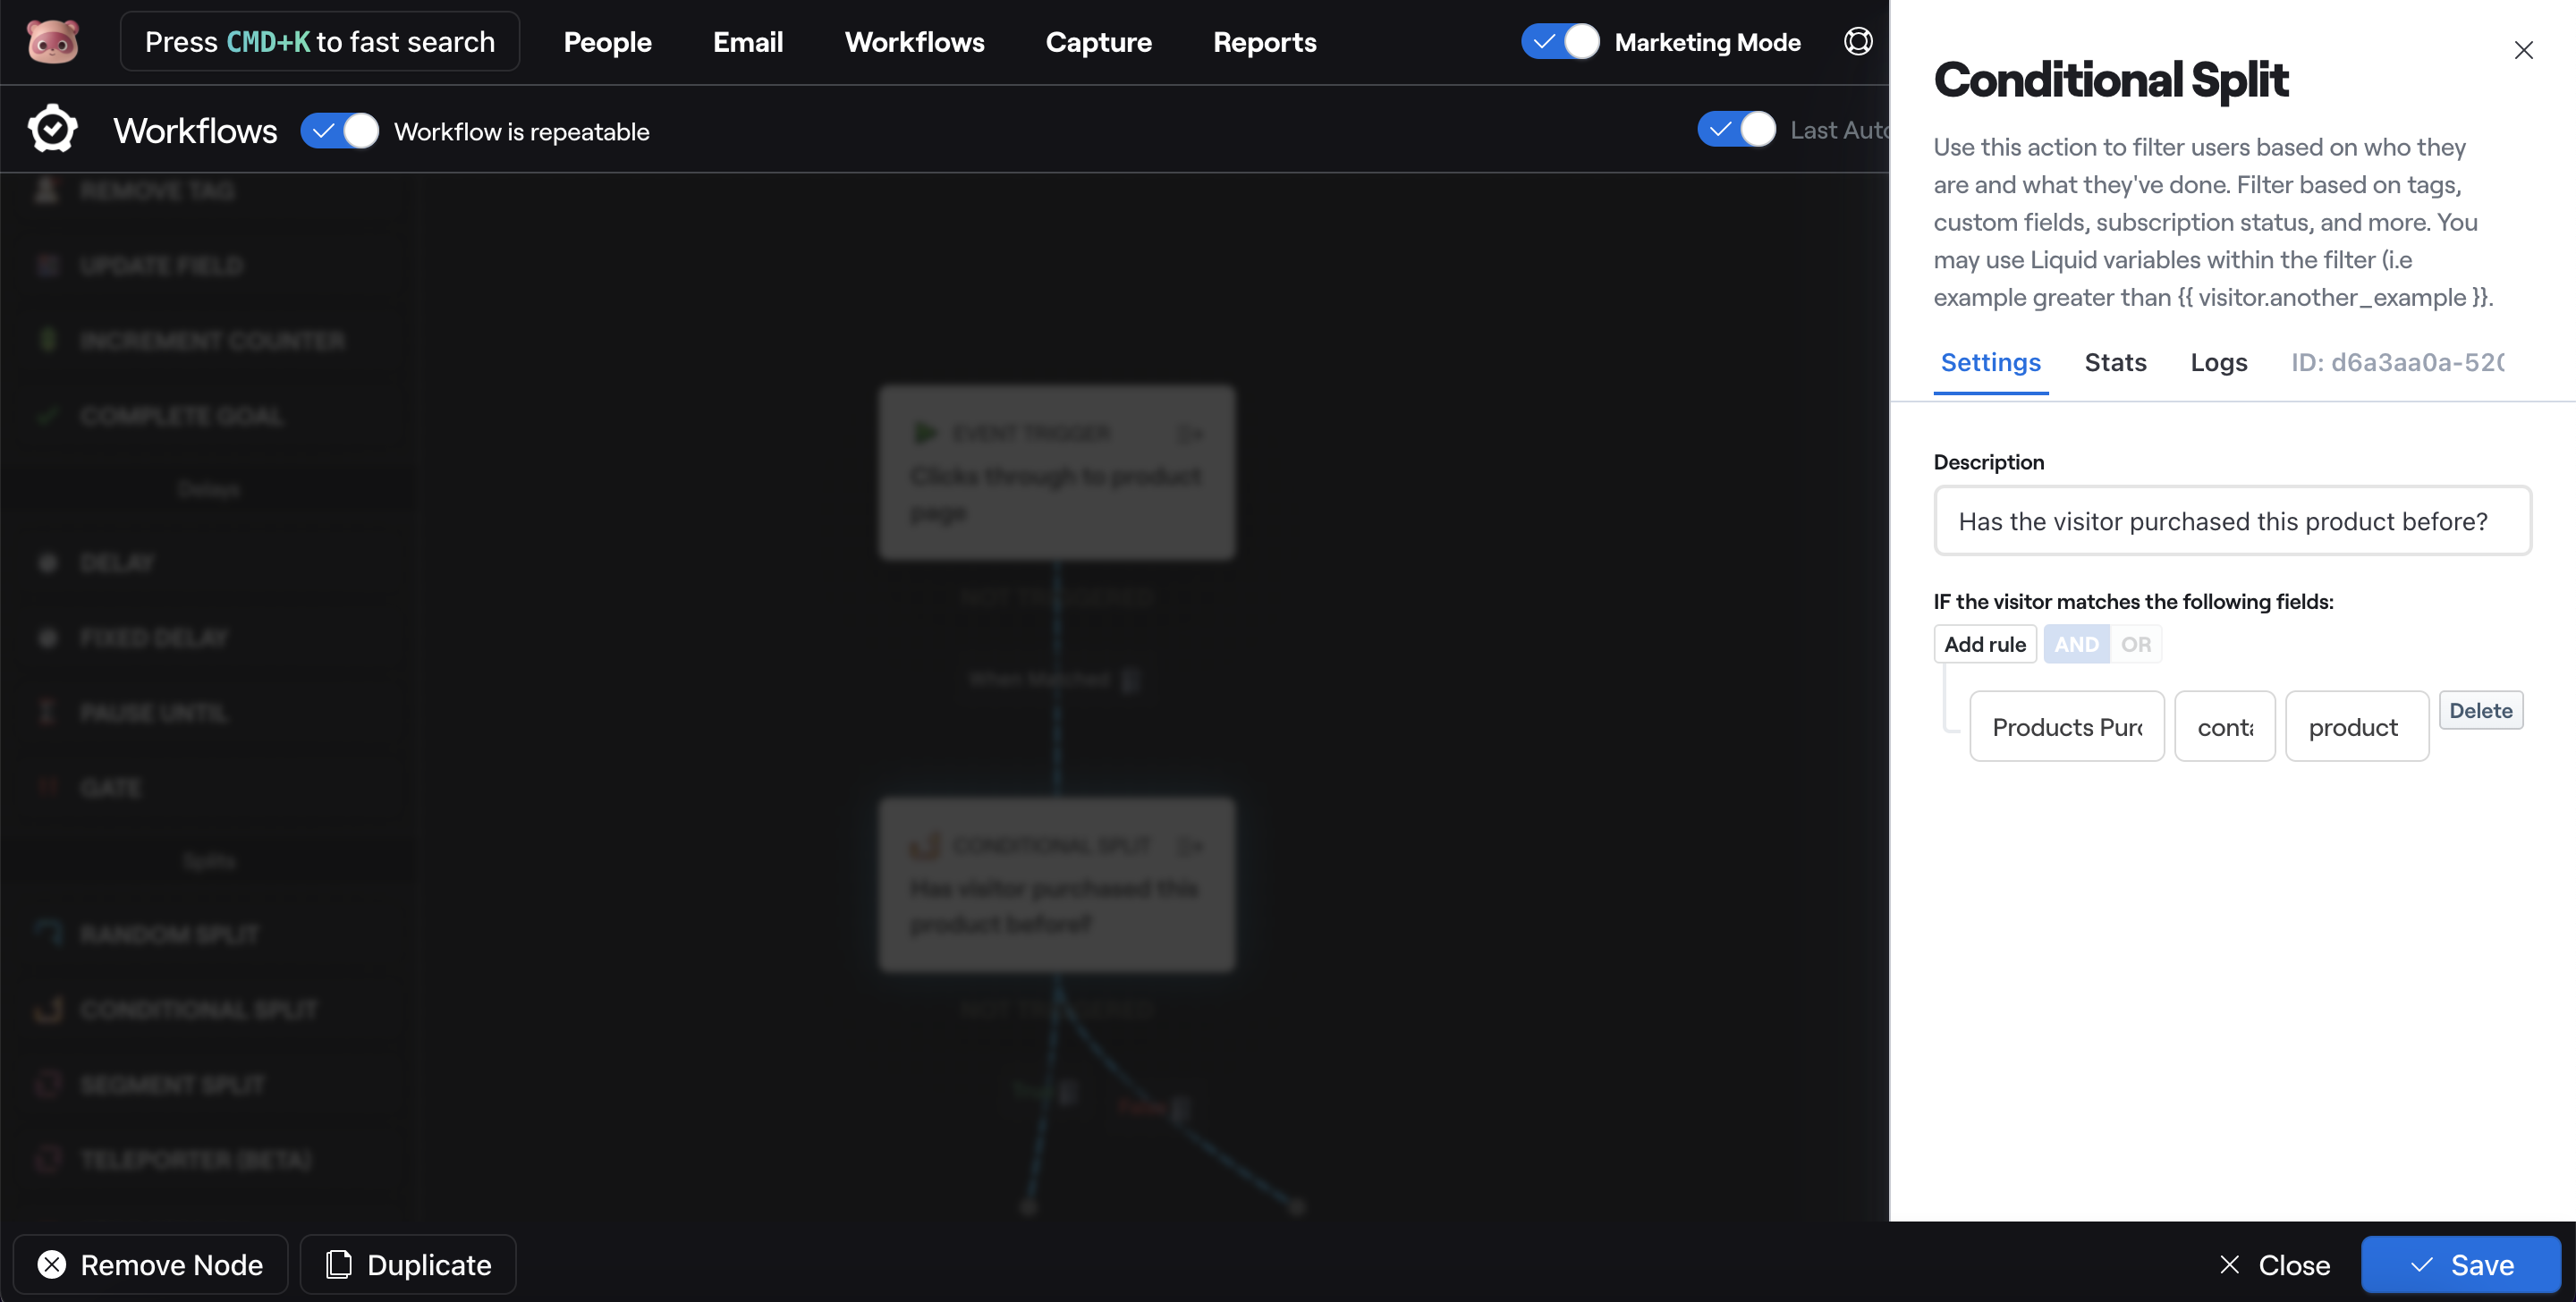The width and height of the screenshot is (2576, 1302).
Task: Click the Duplicate pages icon
Action: (339, 1264)
